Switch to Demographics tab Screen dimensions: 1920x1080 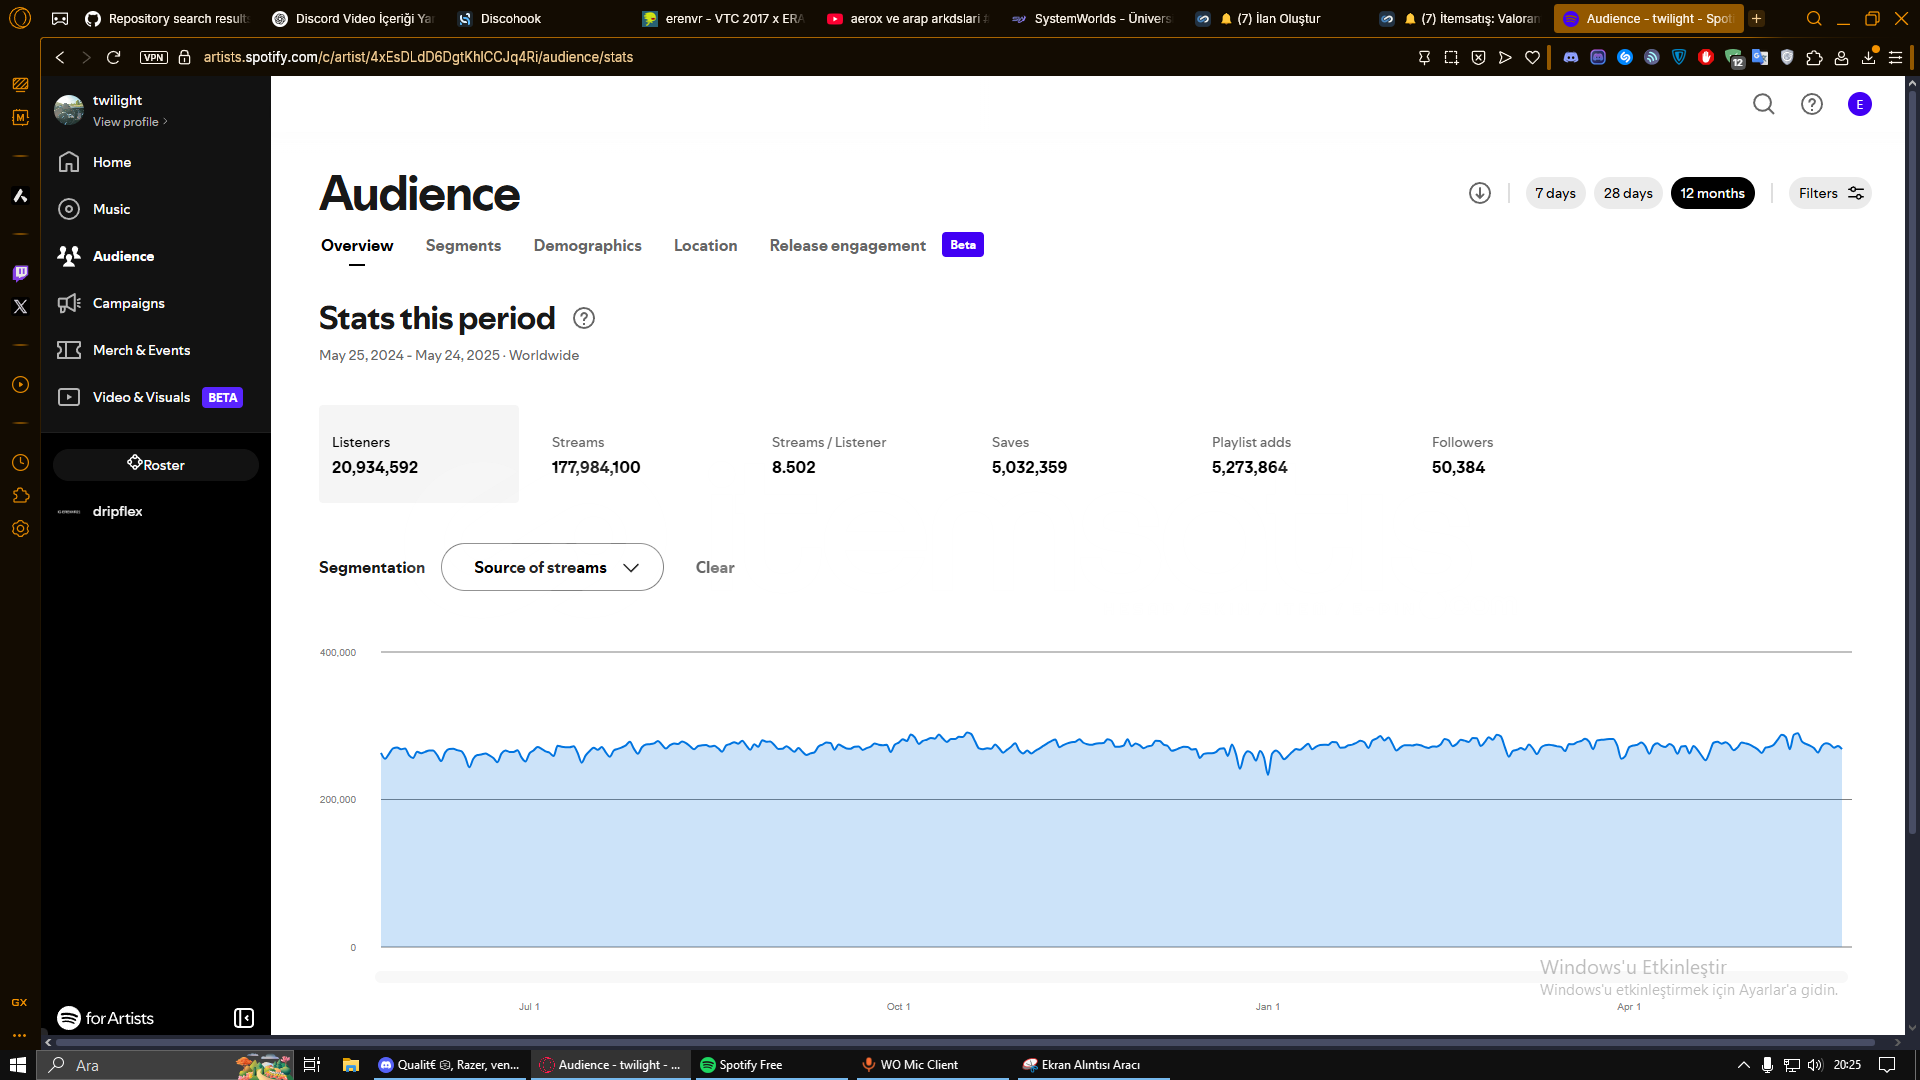[587, 245]
